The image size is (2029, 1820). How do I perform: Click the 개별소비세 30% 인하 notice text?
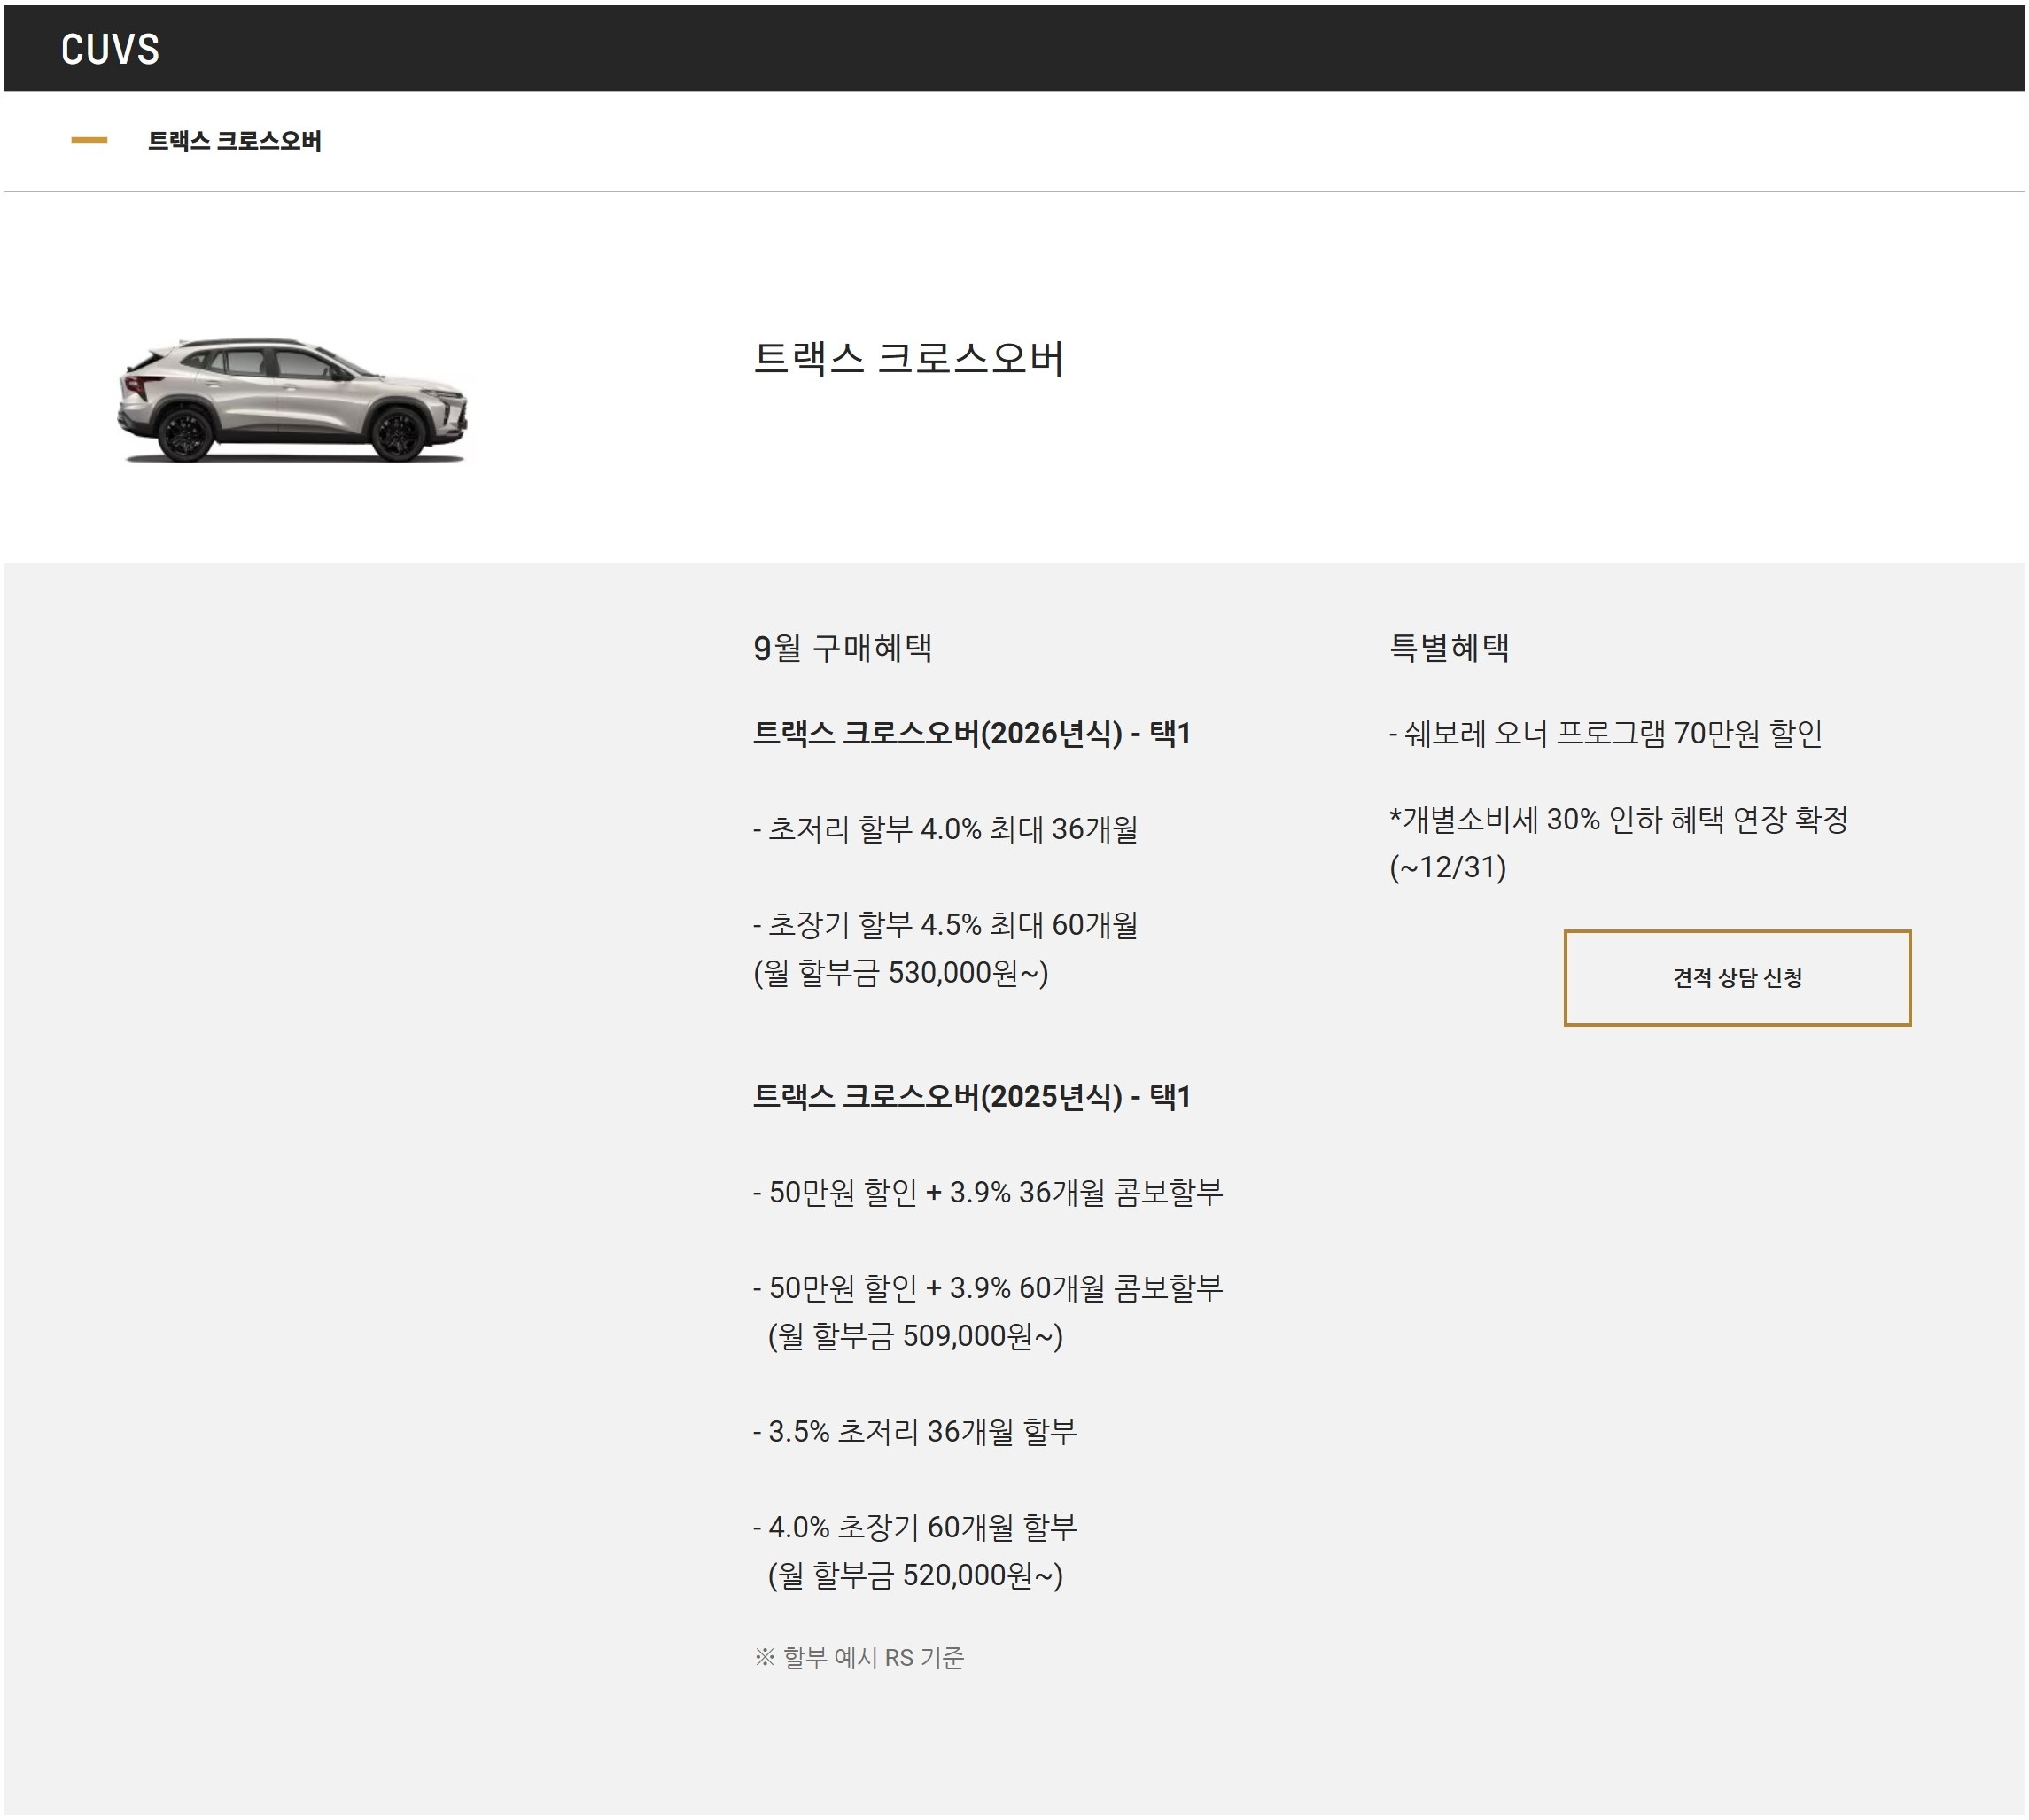coord(1617,820)
